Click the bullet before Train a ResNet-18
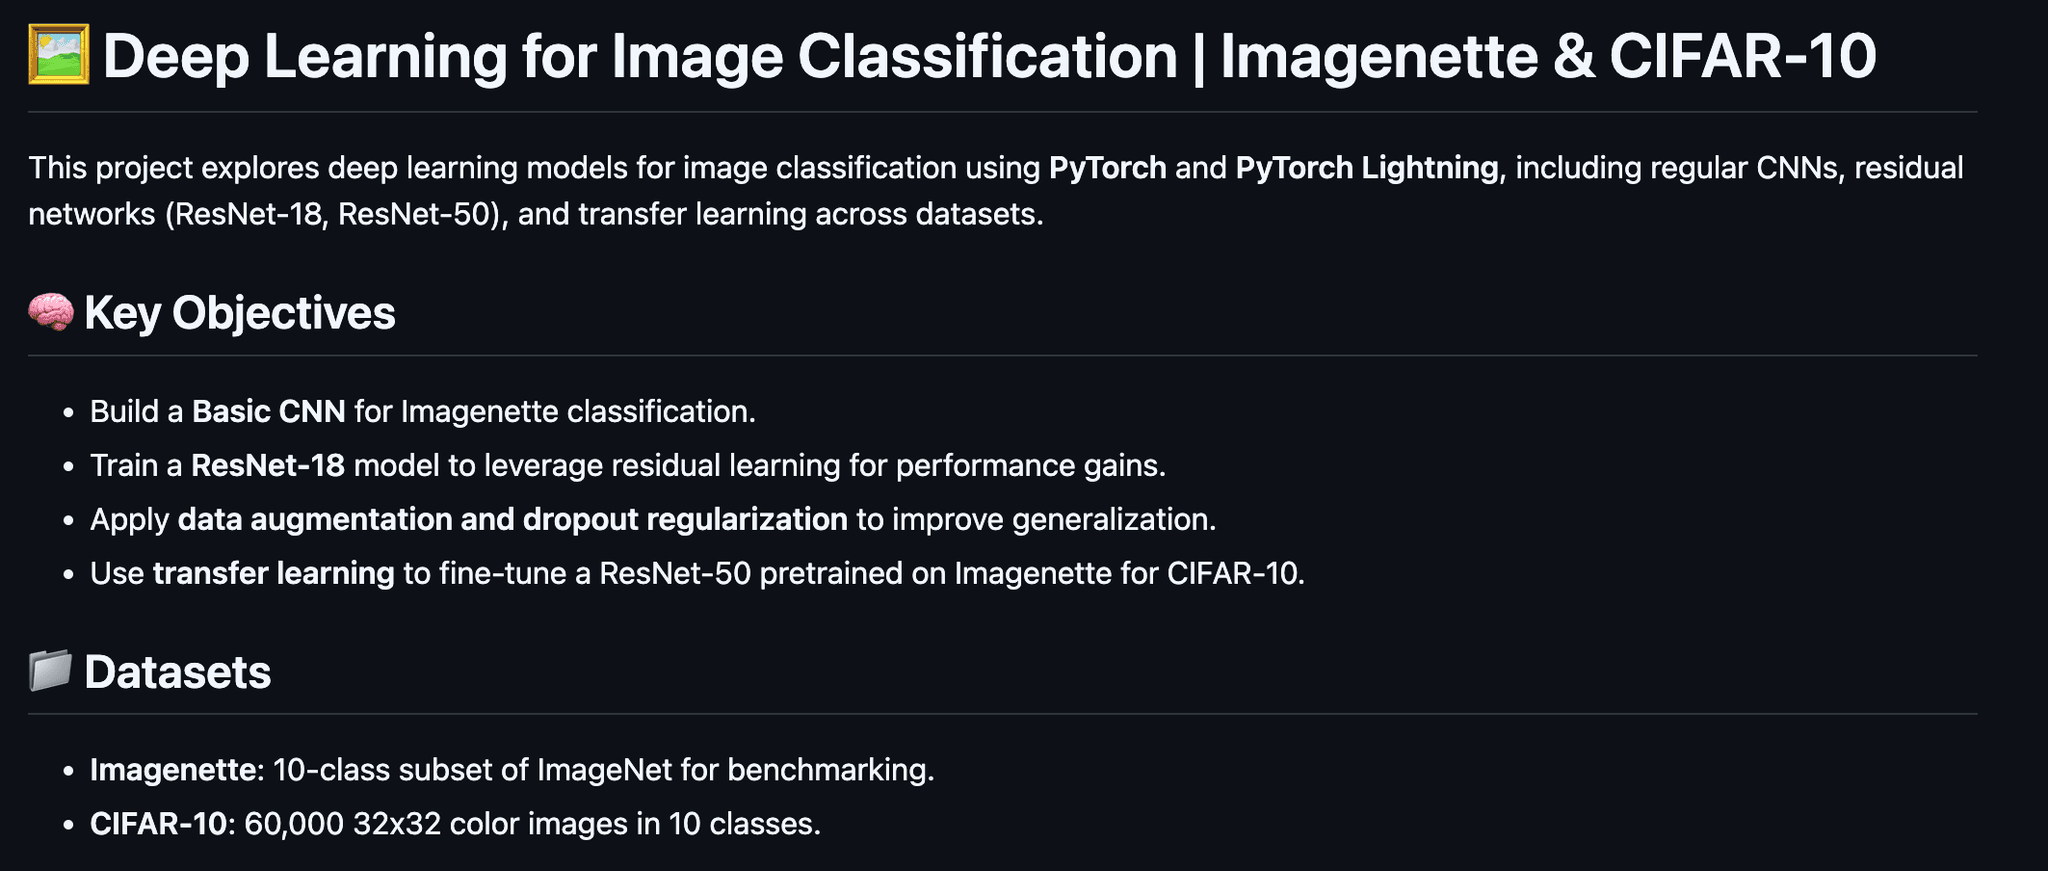The height and width of the screenshot is (871, 2048). 68,466
